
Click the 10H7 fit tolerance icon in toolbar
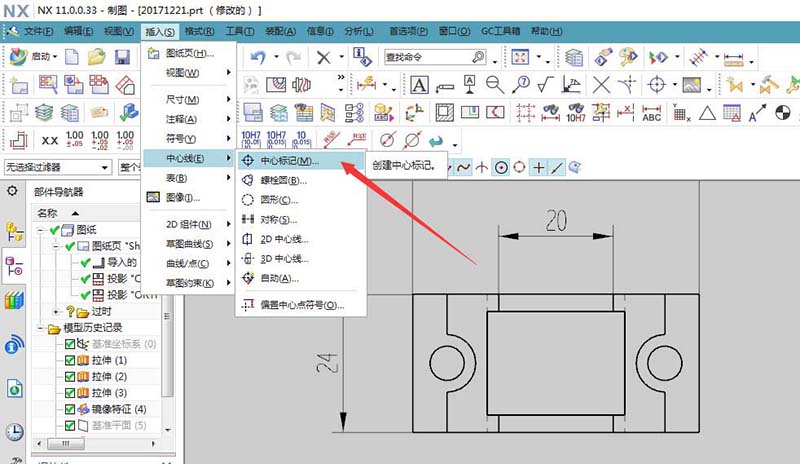pos(576,113)
